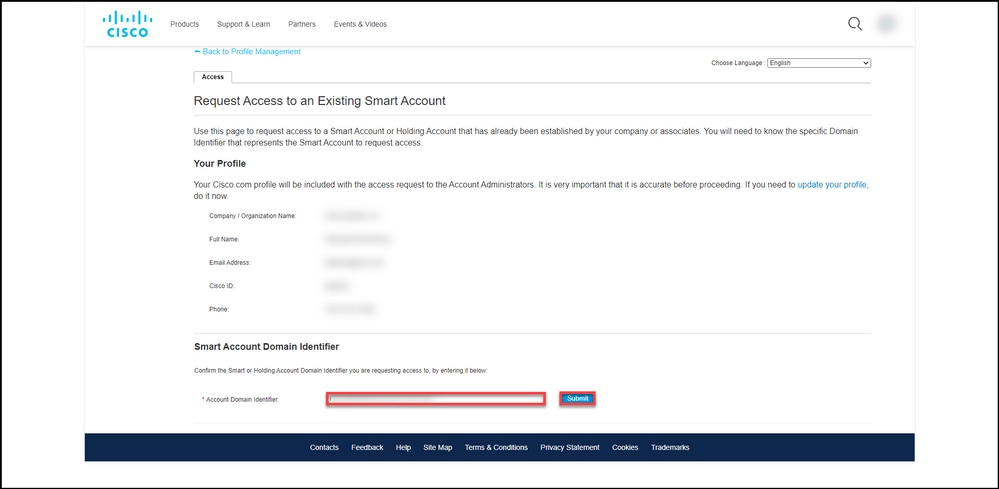Viewport: 999px width, 489px height.
Task: Open the search magnifier icon
Action: tap(854, 24)
